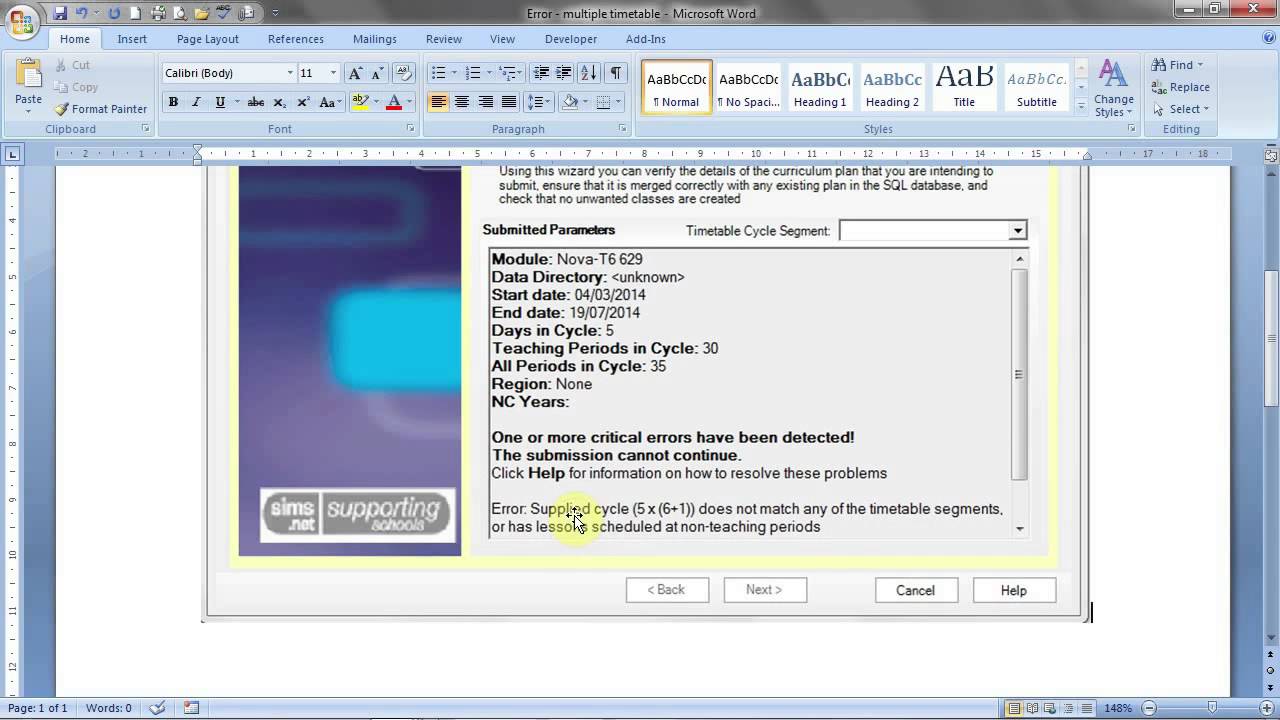Open Print Preview from the Quick Access toolbar
Viewport: 1280px width, 720px height.
(x=180, y=13)
